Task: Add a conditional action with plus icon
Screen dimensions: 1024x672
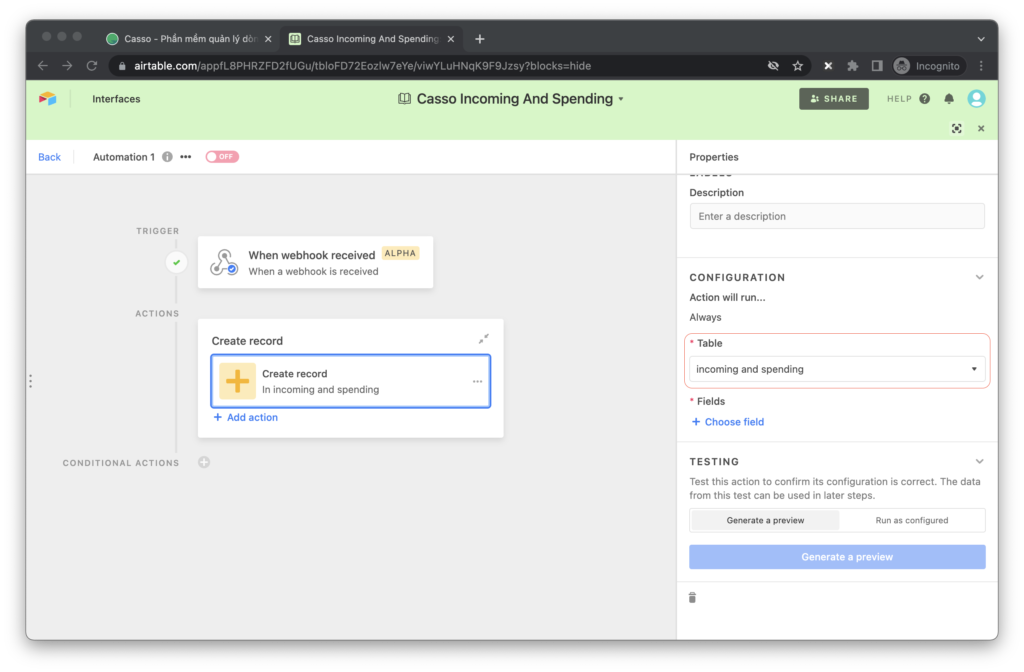Action: [x=204, y=462]
